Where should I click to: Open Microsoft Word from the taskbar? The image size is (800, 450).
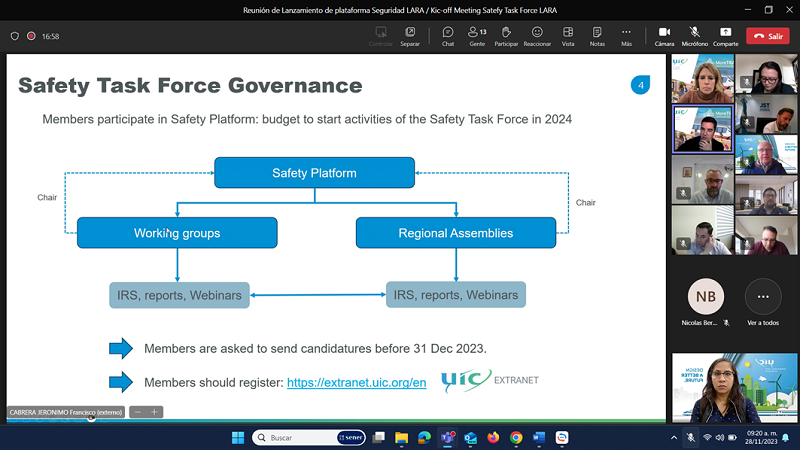(539, 438)
